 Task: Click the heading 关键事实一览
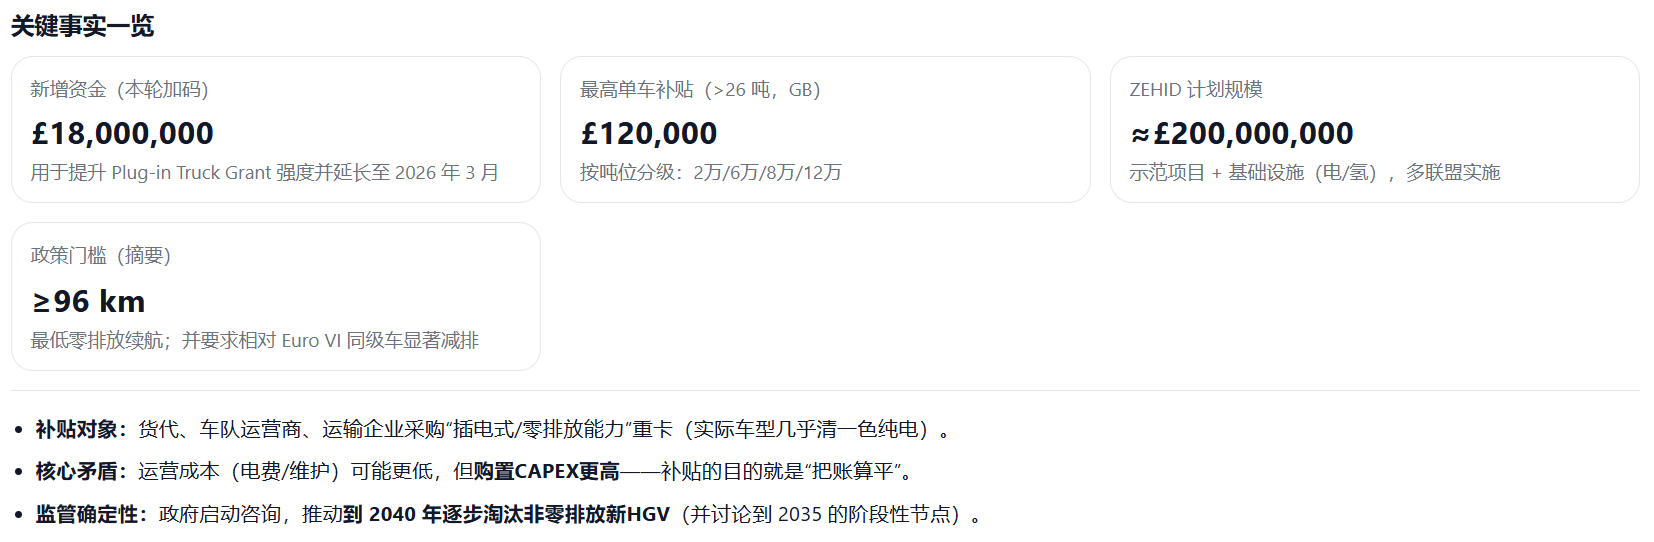tap(83, 26)
